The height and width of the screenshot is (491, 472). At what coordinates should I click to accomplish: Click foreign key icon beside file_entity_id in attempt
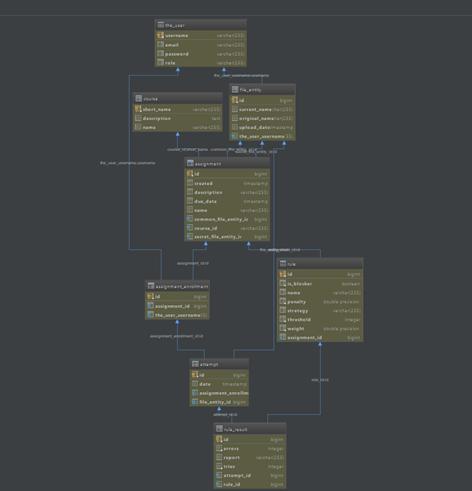[x=195, y=402]
